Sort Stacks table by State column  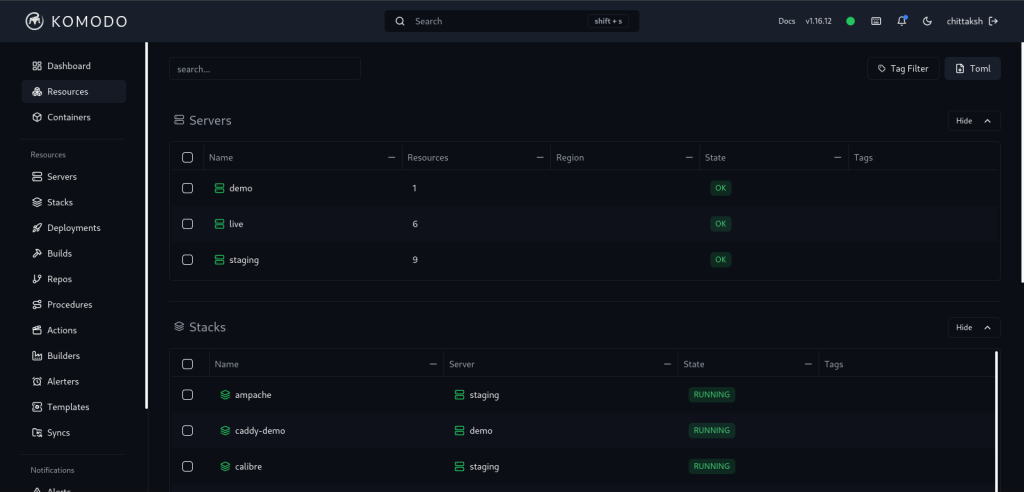747,364
